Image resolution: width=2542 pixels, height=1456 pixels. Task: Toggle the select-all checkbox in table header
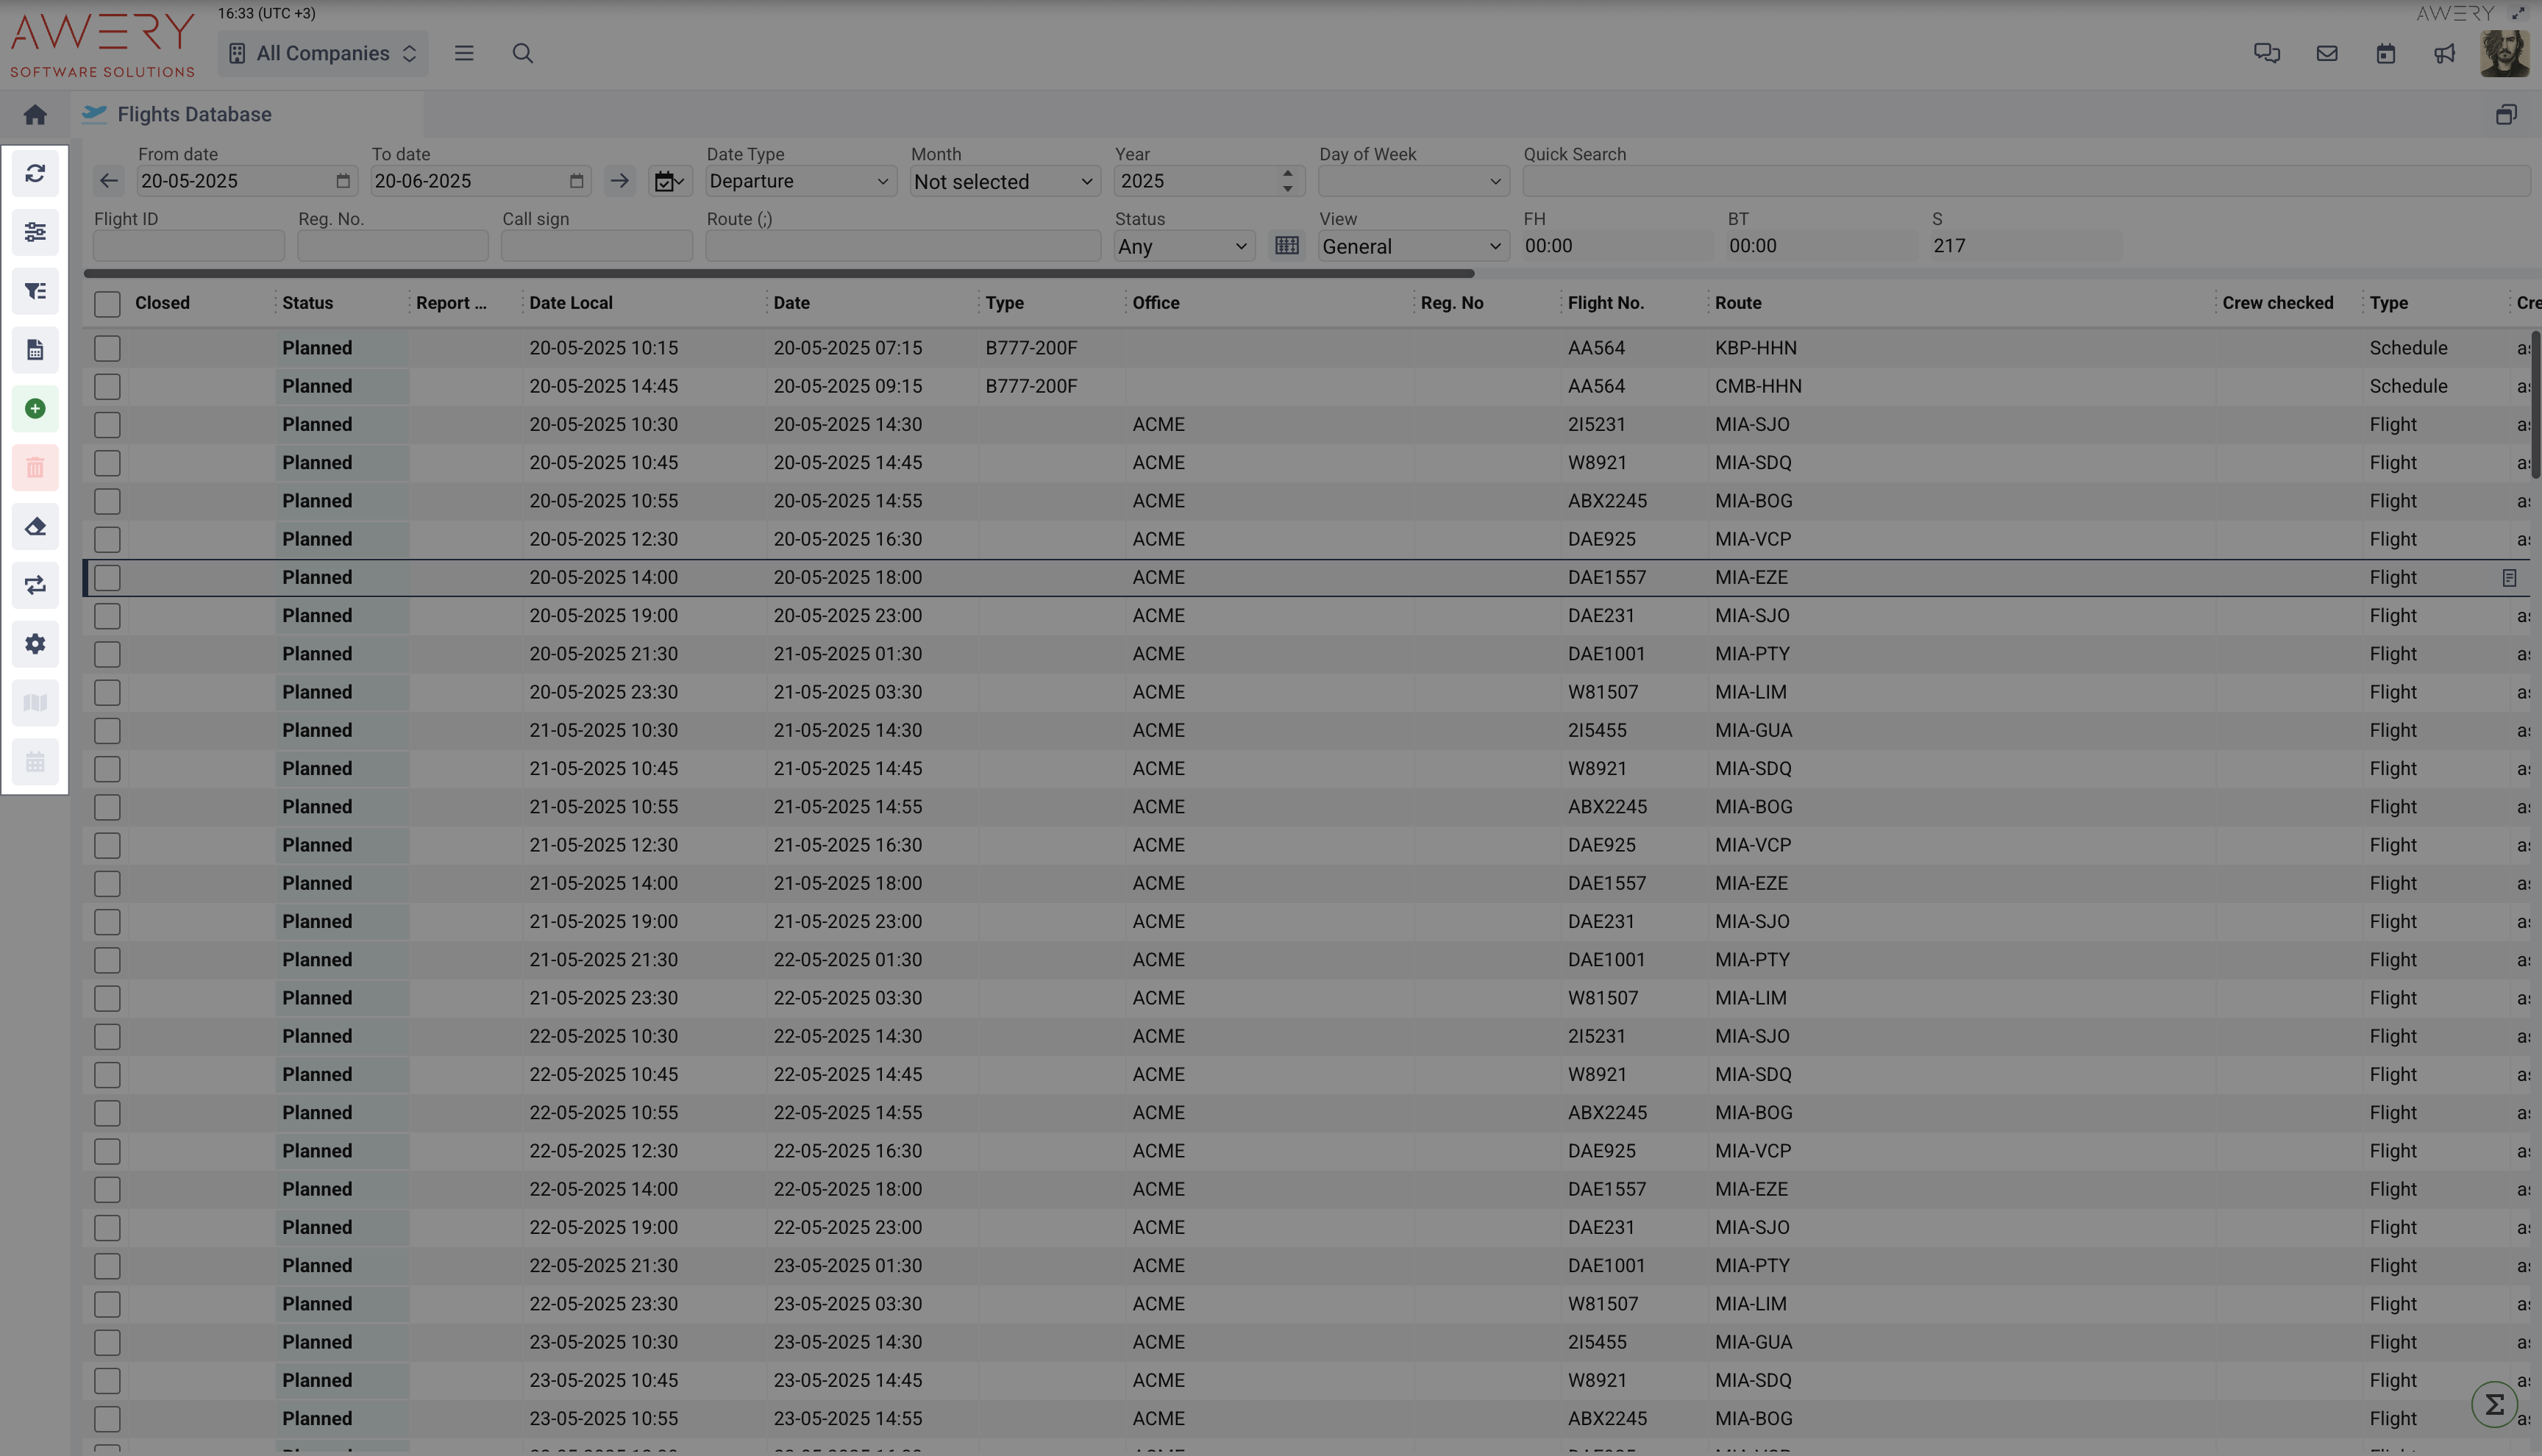pos(107,304)
